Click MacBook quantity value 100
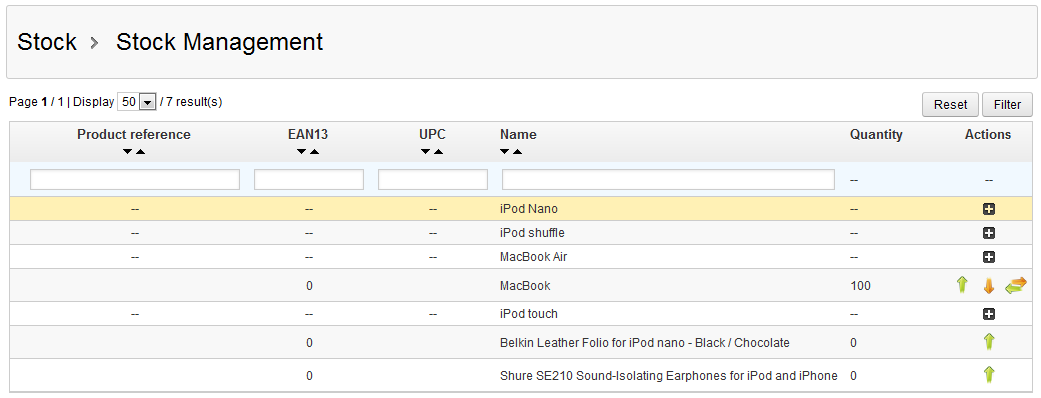 (x=860, y=286)
